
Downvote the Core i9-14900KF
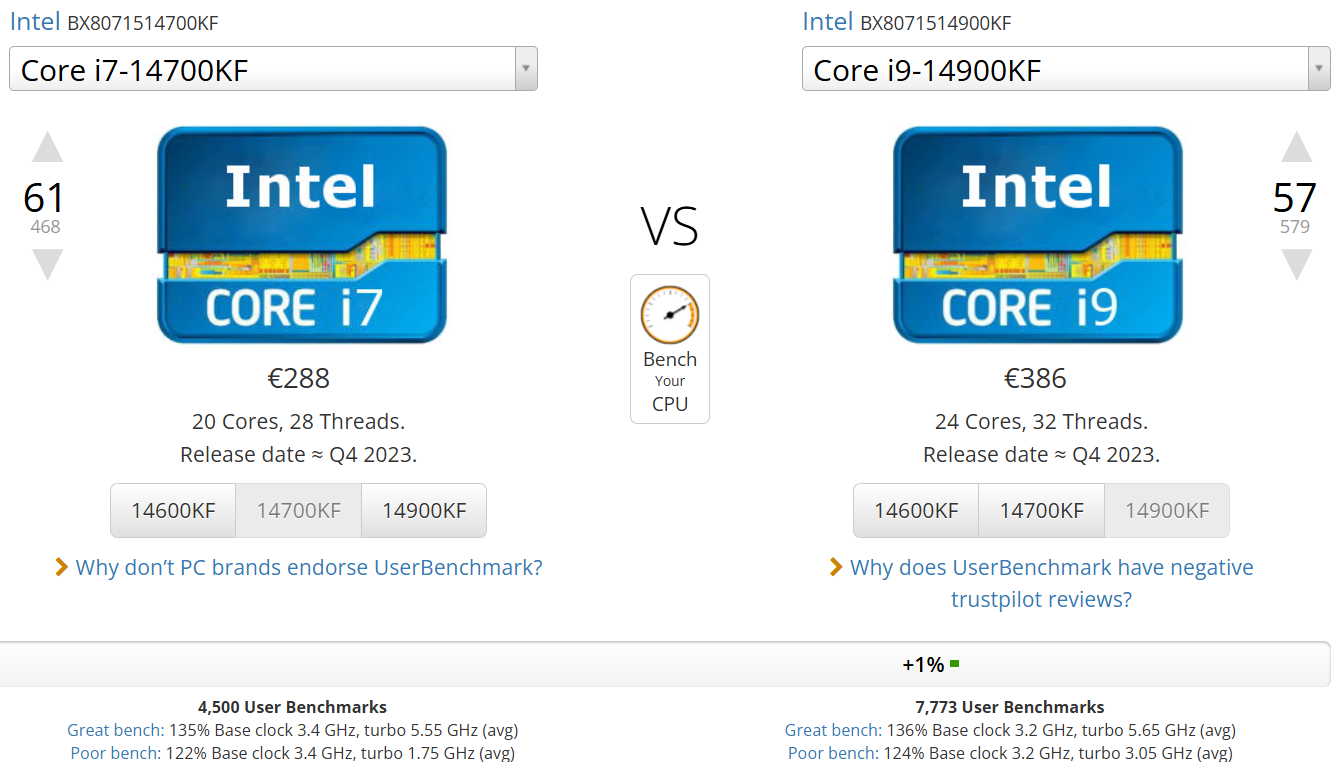[1296, 264]
